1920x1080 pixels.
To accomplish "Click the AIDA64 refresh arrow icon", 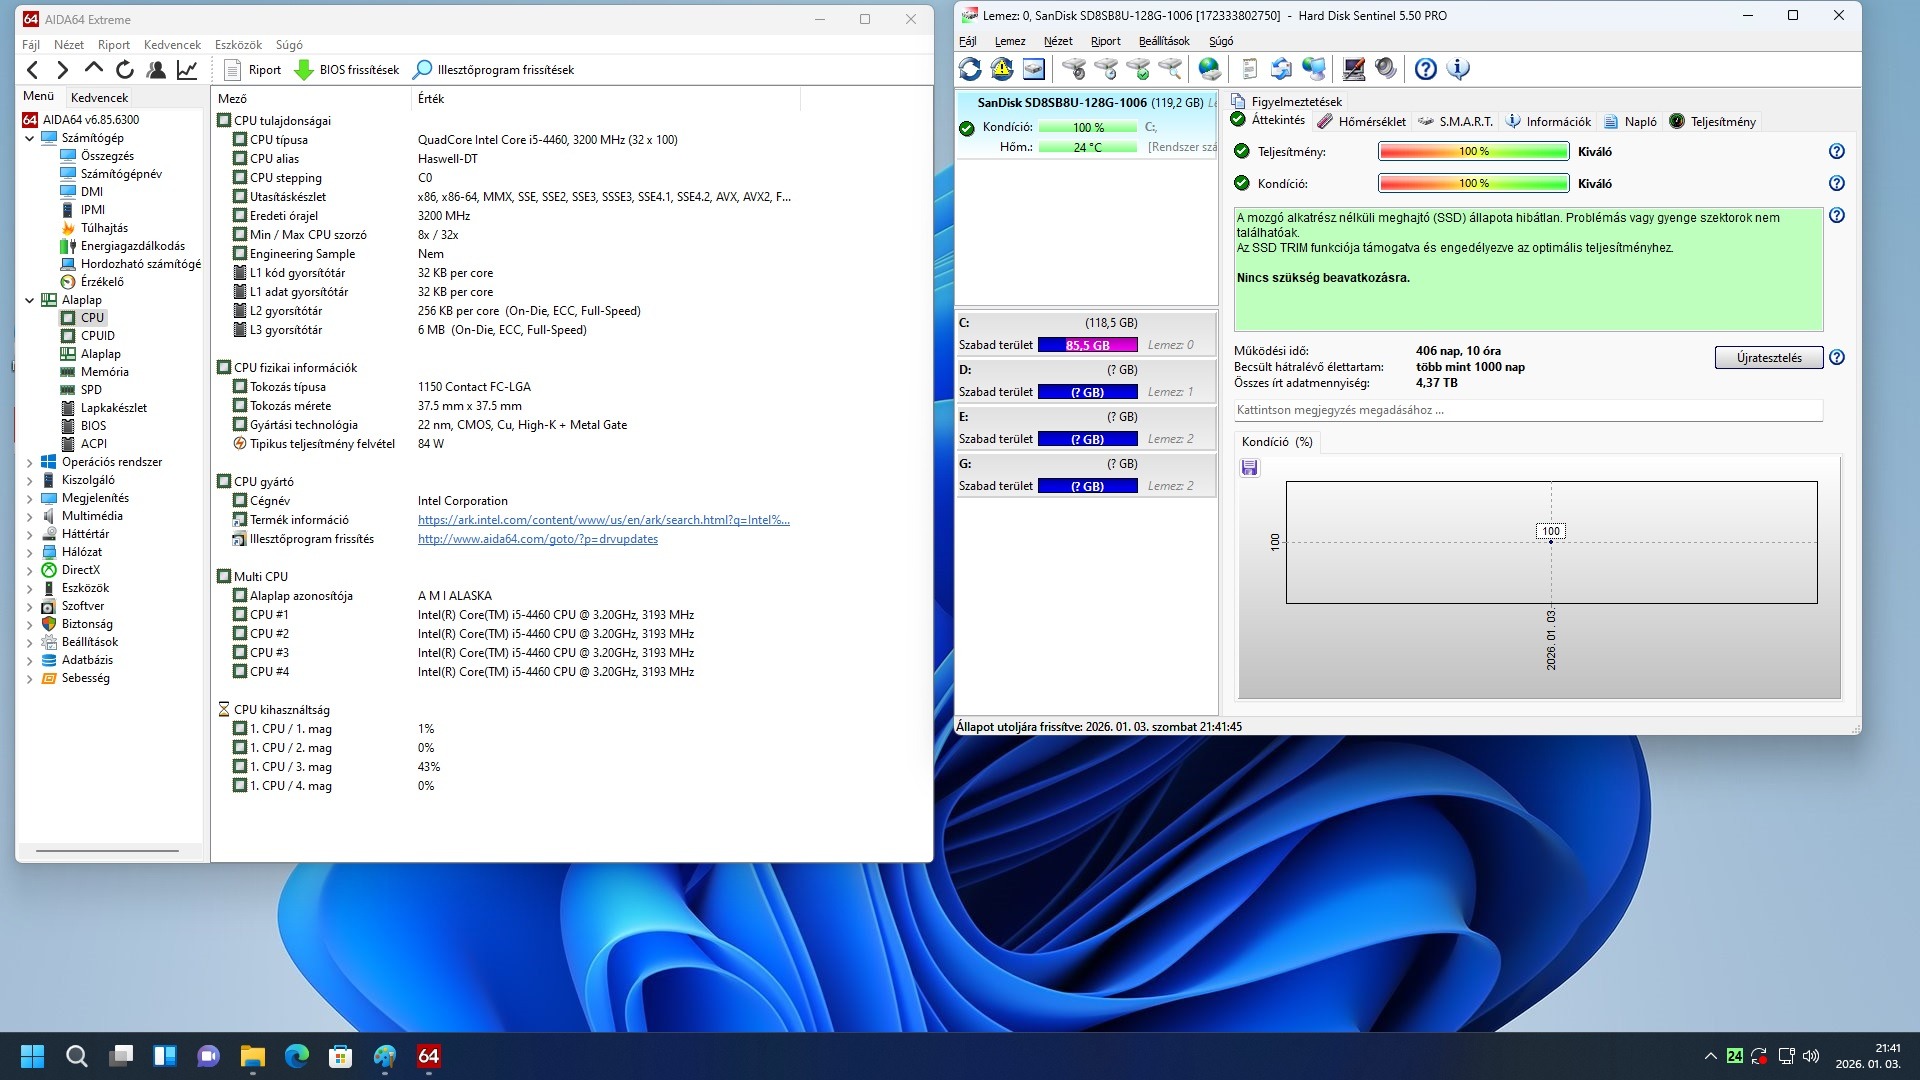I will 125,70.
